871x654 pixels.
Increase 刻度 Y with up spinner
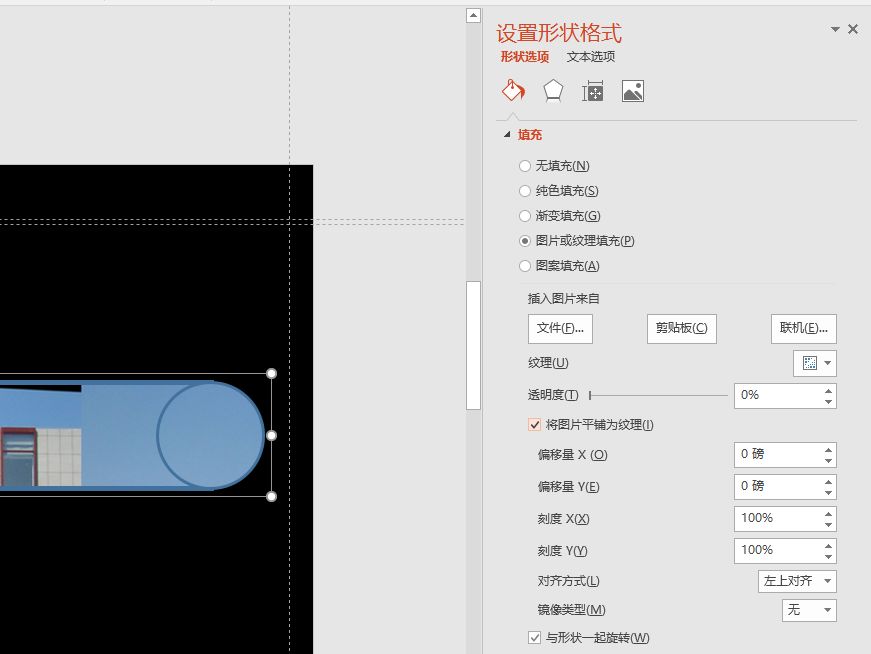pos(829,546)
